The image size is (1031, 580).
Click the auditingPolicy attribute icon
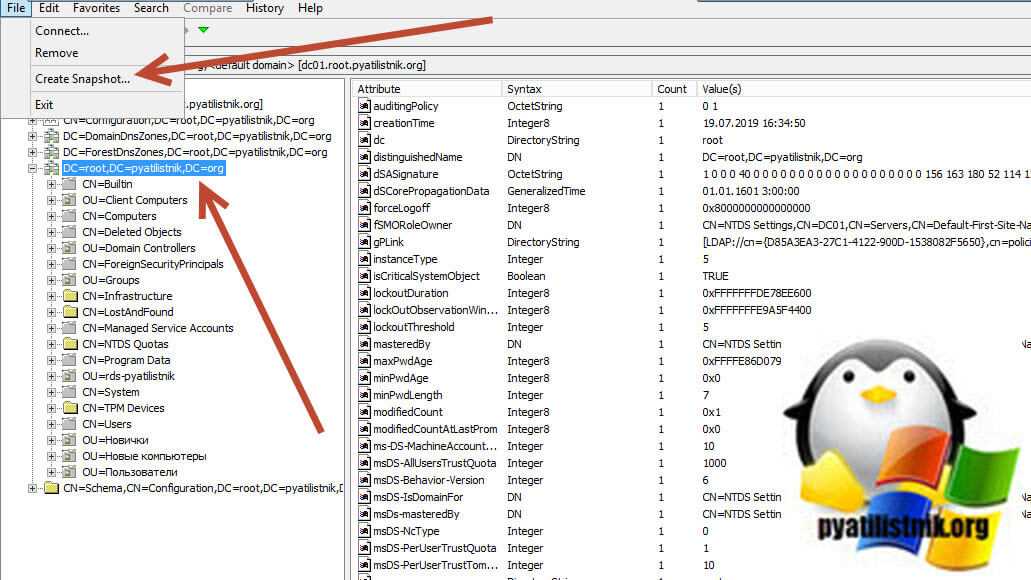coord(364,106)
